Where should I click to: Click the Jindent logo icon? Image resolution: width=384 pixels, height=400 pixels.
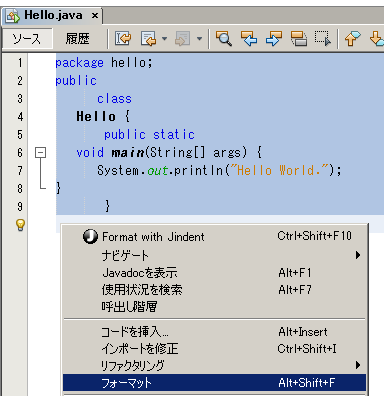point(90,237)
